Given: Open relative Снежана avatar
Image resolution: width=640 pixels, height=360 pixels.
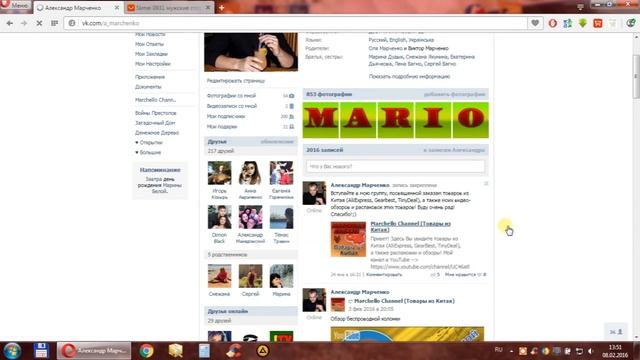Looking at the screenshot, I should tap(219, 276).
